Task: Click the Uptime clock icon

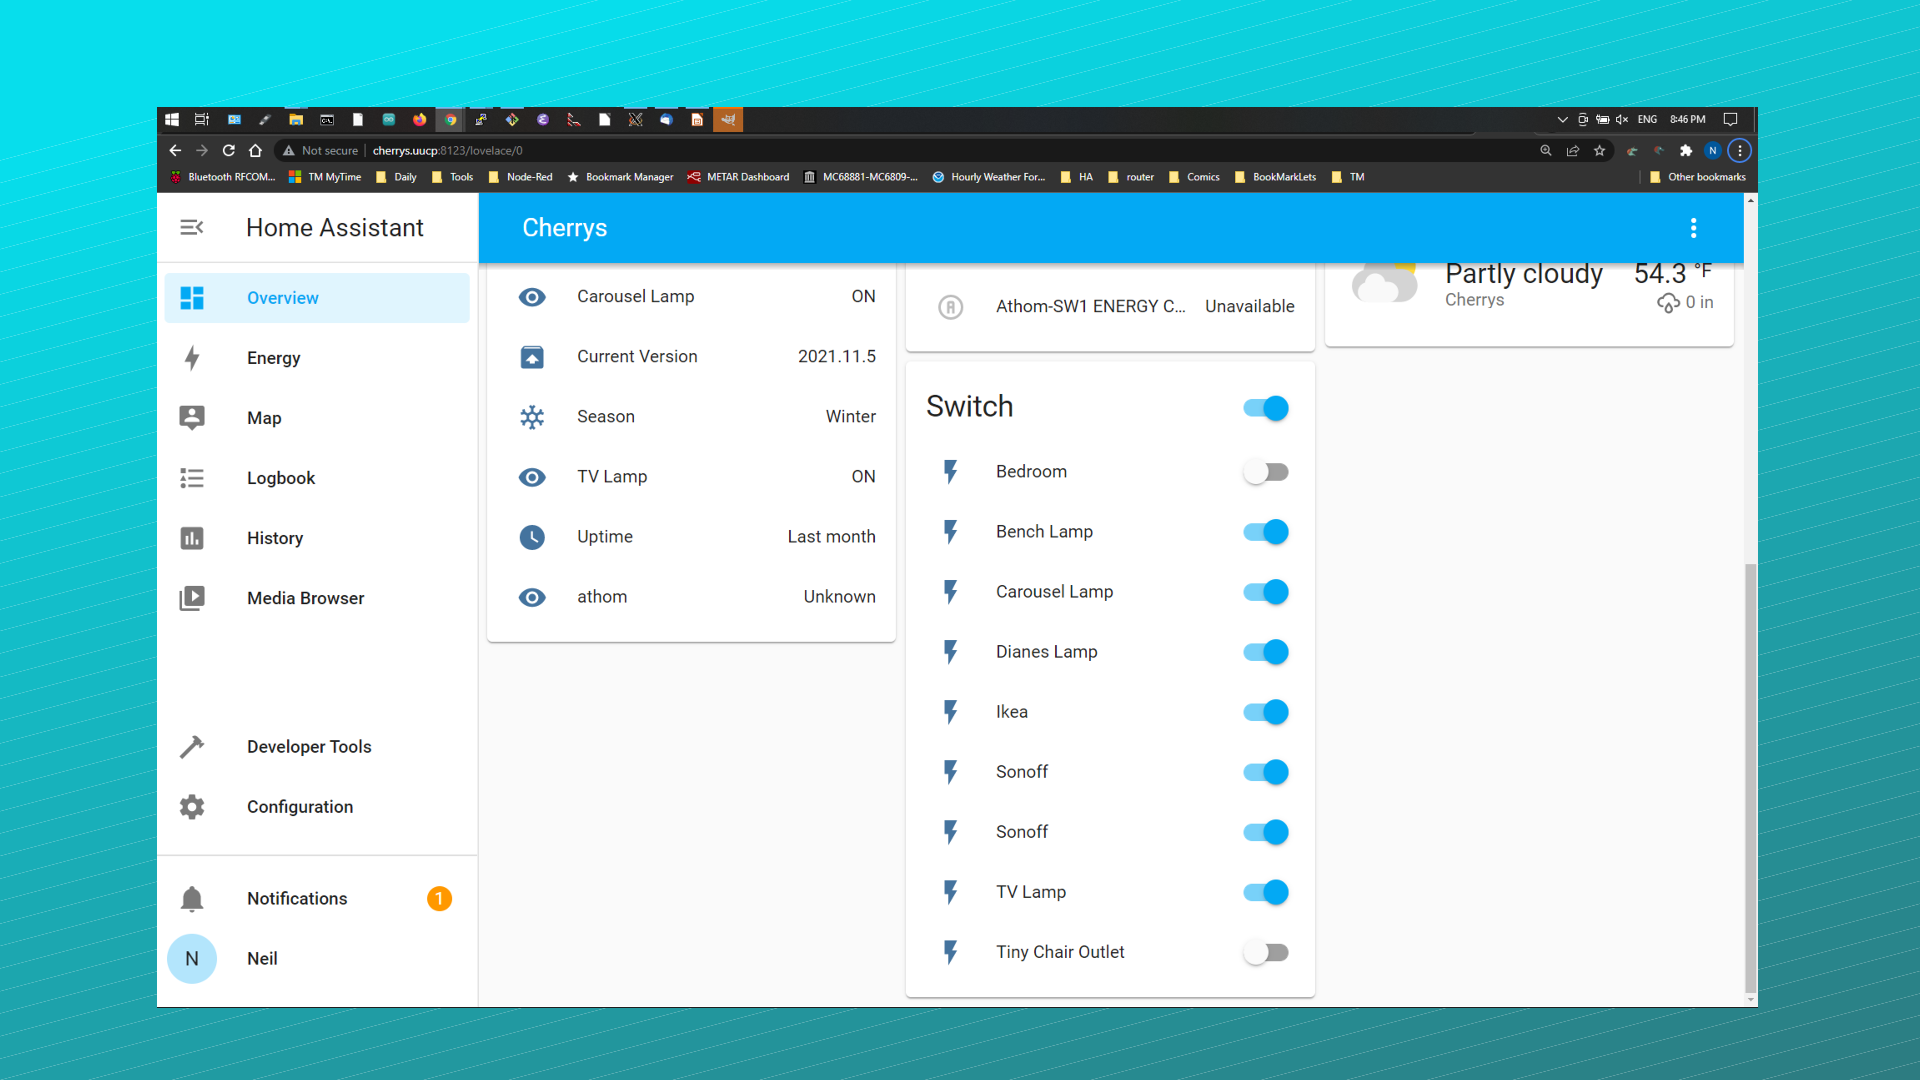Action: pos(532,537)
